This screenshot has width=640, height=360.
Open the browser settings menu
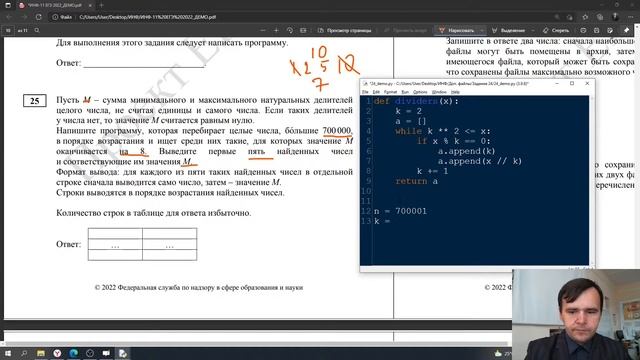(x=631, y=17)
